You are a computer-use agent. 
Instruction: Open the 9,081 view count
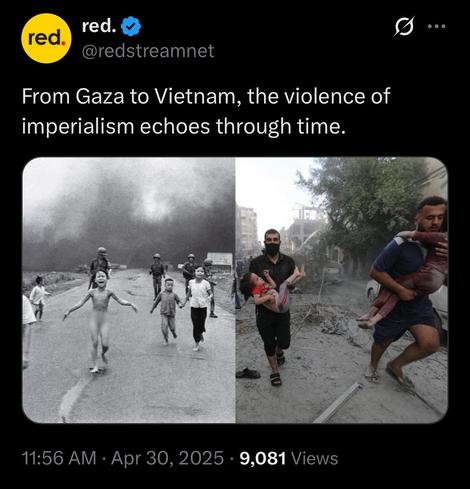[262, 458]
